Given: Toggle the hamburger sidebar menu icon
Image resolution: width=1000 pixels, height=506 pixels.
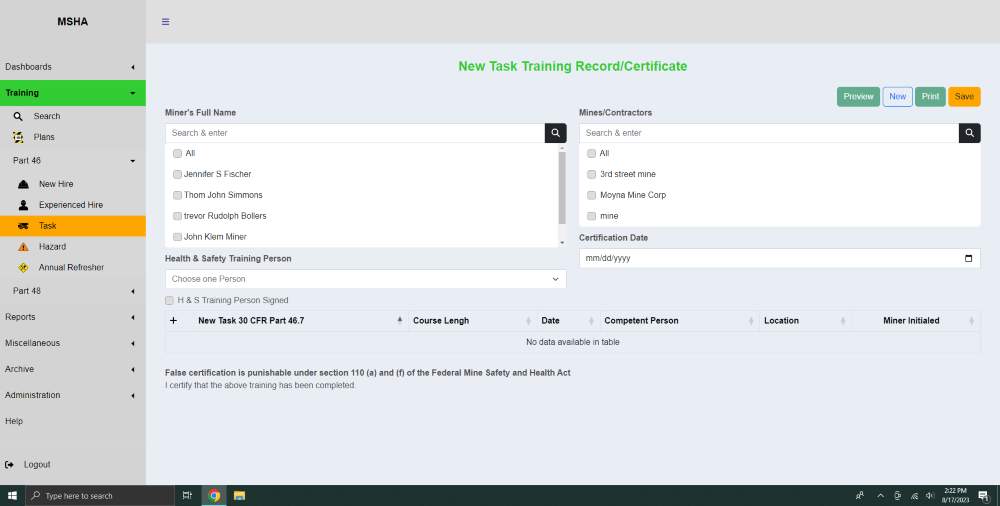Looking at the screenshot, I should click(x=165, y=22).
